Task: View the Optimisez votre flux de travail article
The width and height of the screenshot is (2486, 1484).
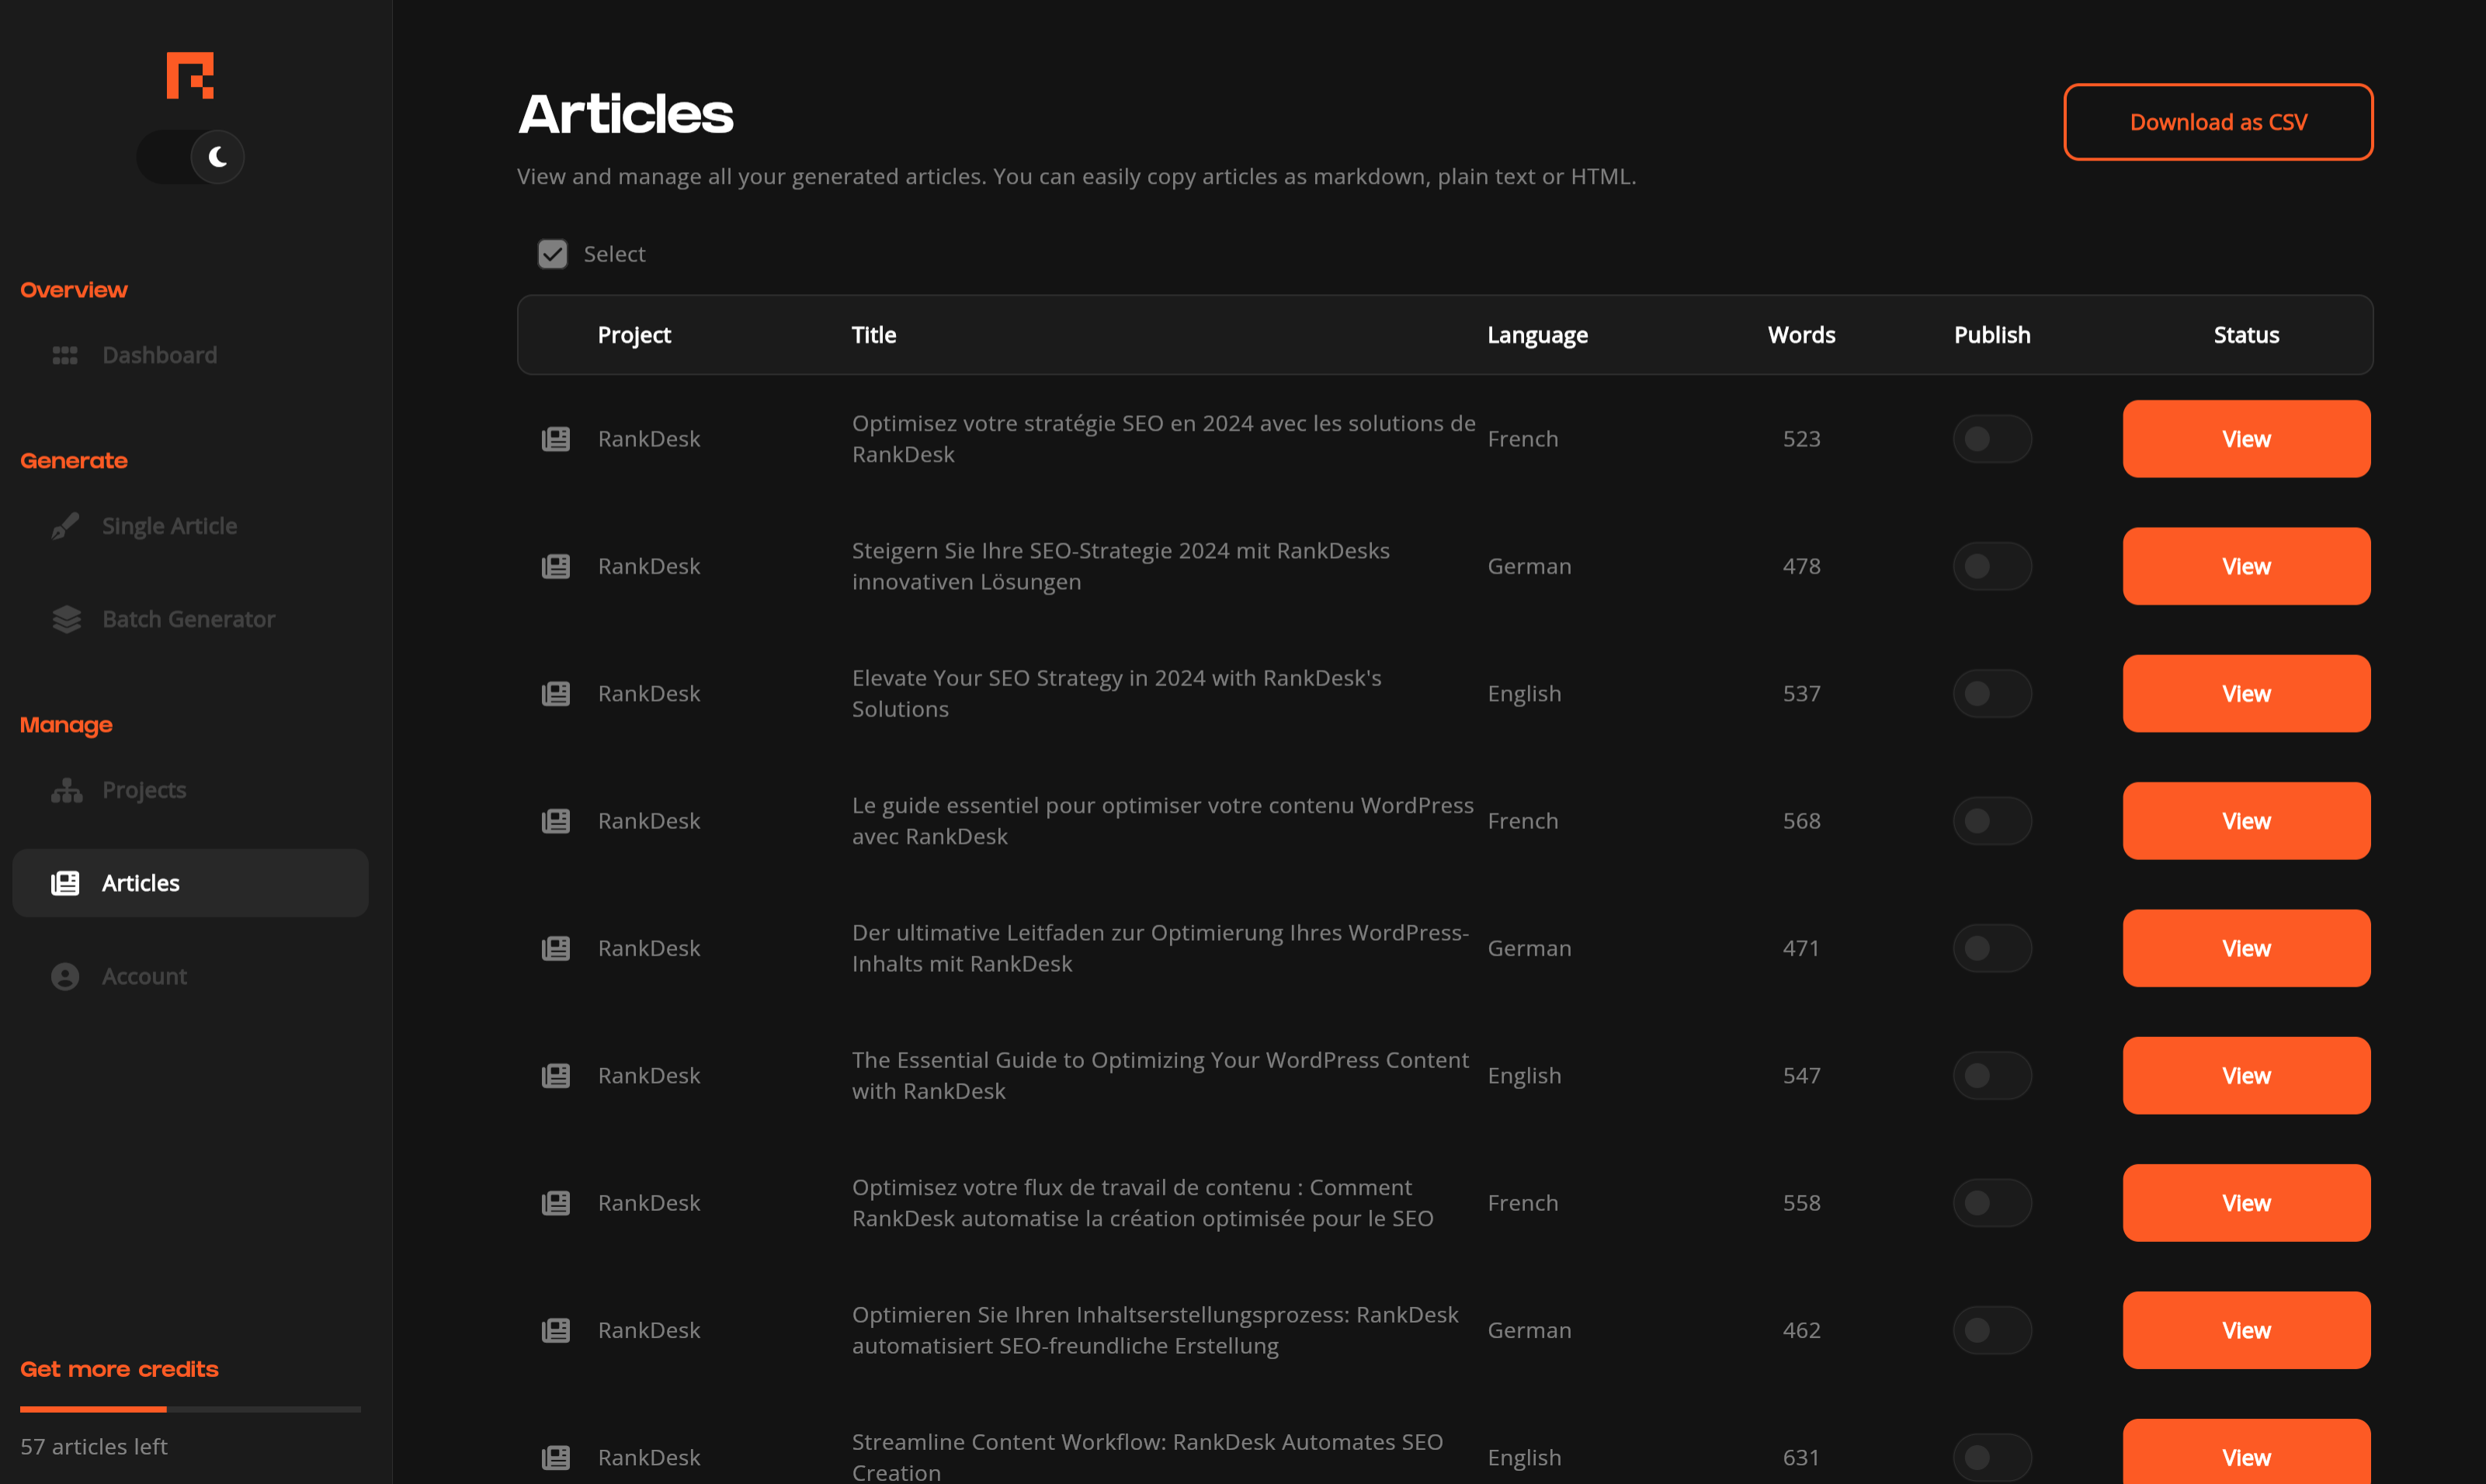Action: [2246, 1203]
